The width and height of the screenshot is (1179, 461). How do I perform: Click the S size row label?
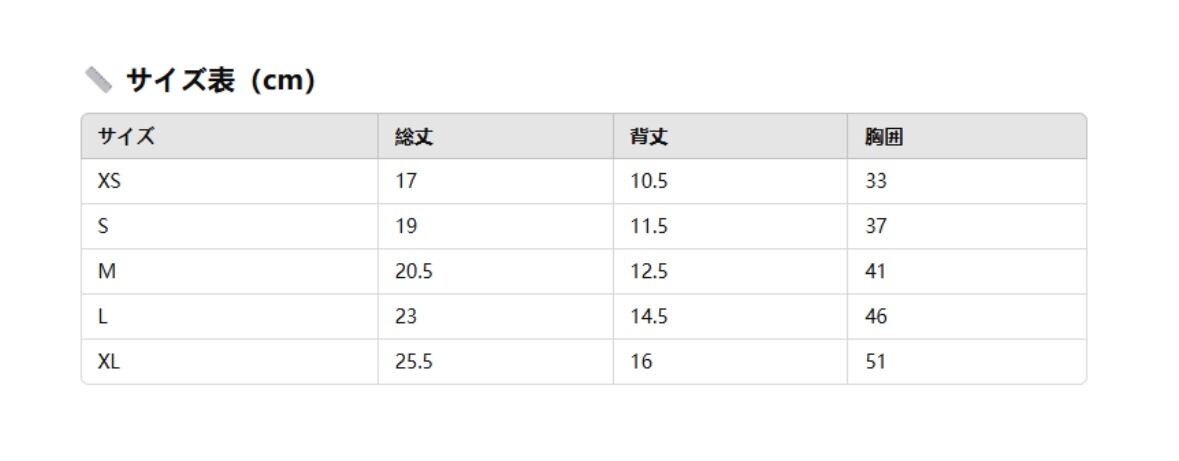(x=103, y=227)
